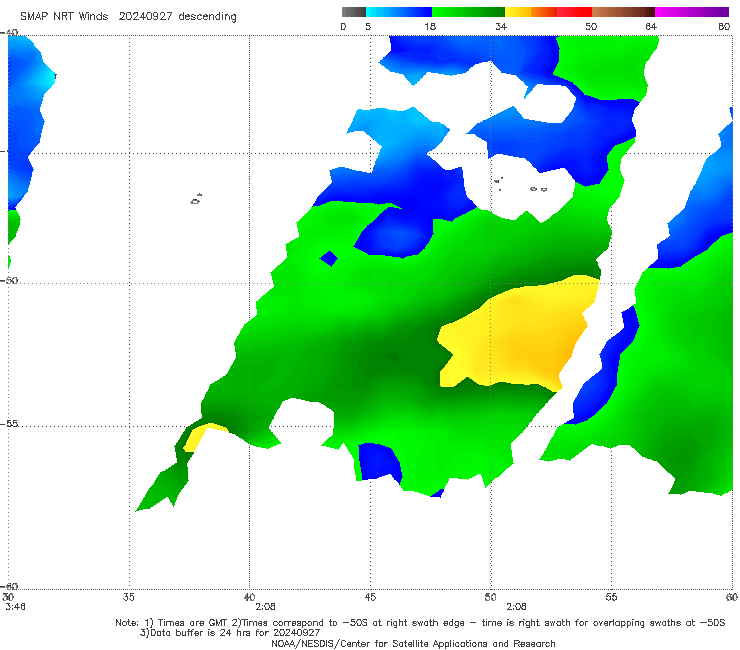740x650 pixels.
Task: Click the swath time '3:46'
Action: pyautogui.click(x=15, y=607)
